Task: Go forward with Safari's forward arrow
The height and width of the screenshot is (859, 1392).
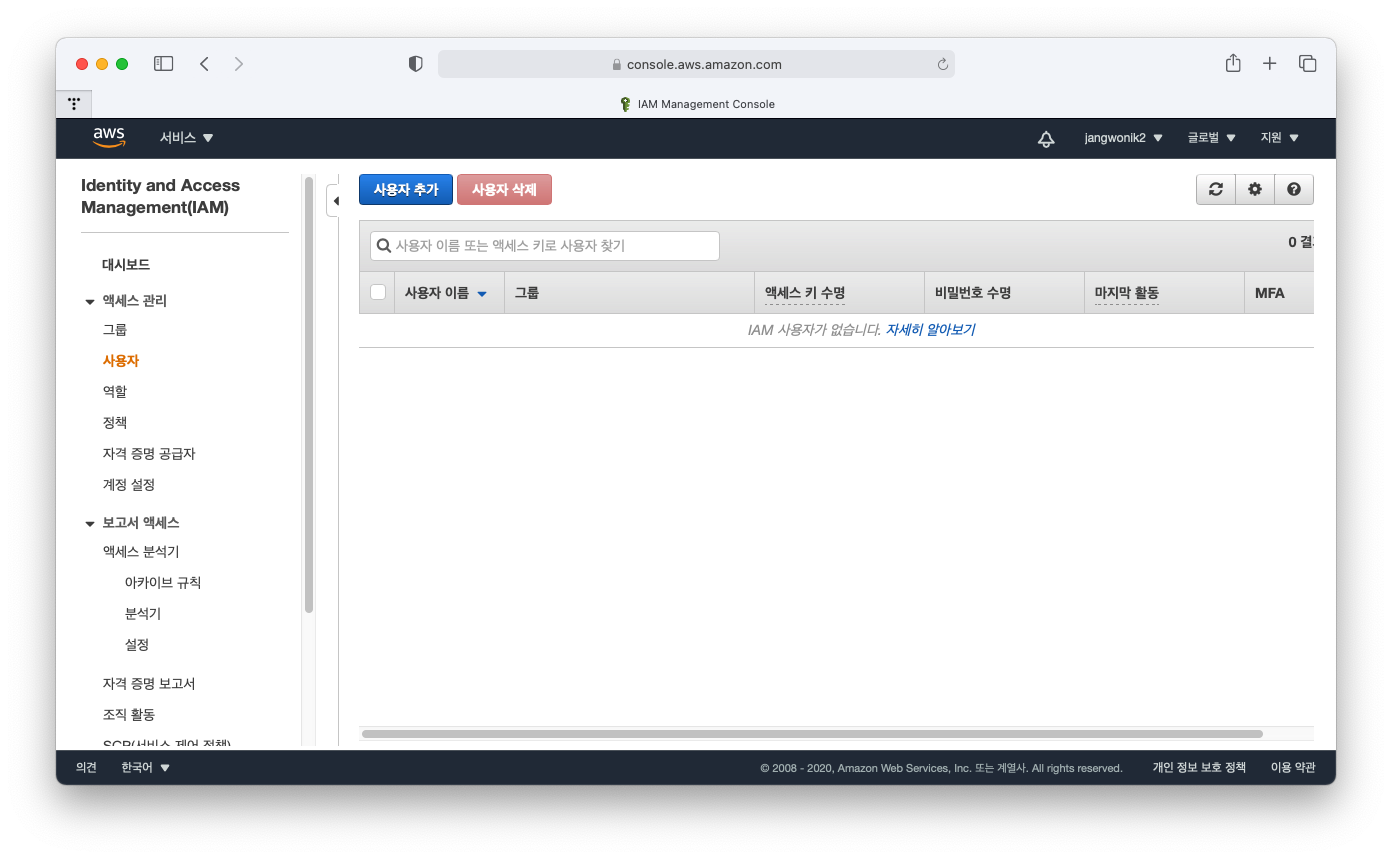Action: pyautogui.click(x=238, y=64)
